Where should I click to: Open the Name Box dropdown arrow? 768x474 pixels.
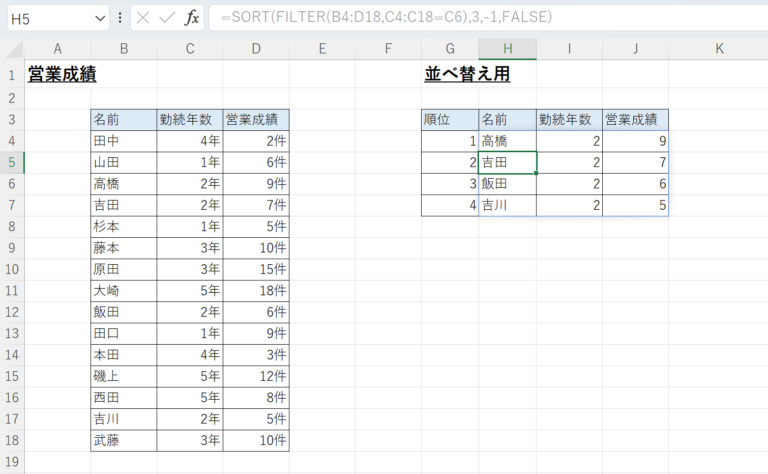point(99,18)
